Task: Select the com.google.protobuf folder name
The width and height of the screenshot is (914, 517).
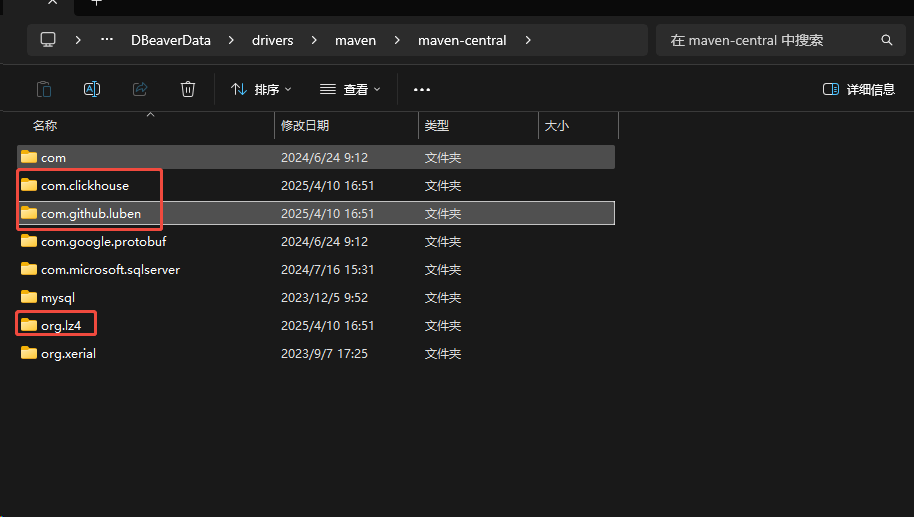Action: pos(104,241)
